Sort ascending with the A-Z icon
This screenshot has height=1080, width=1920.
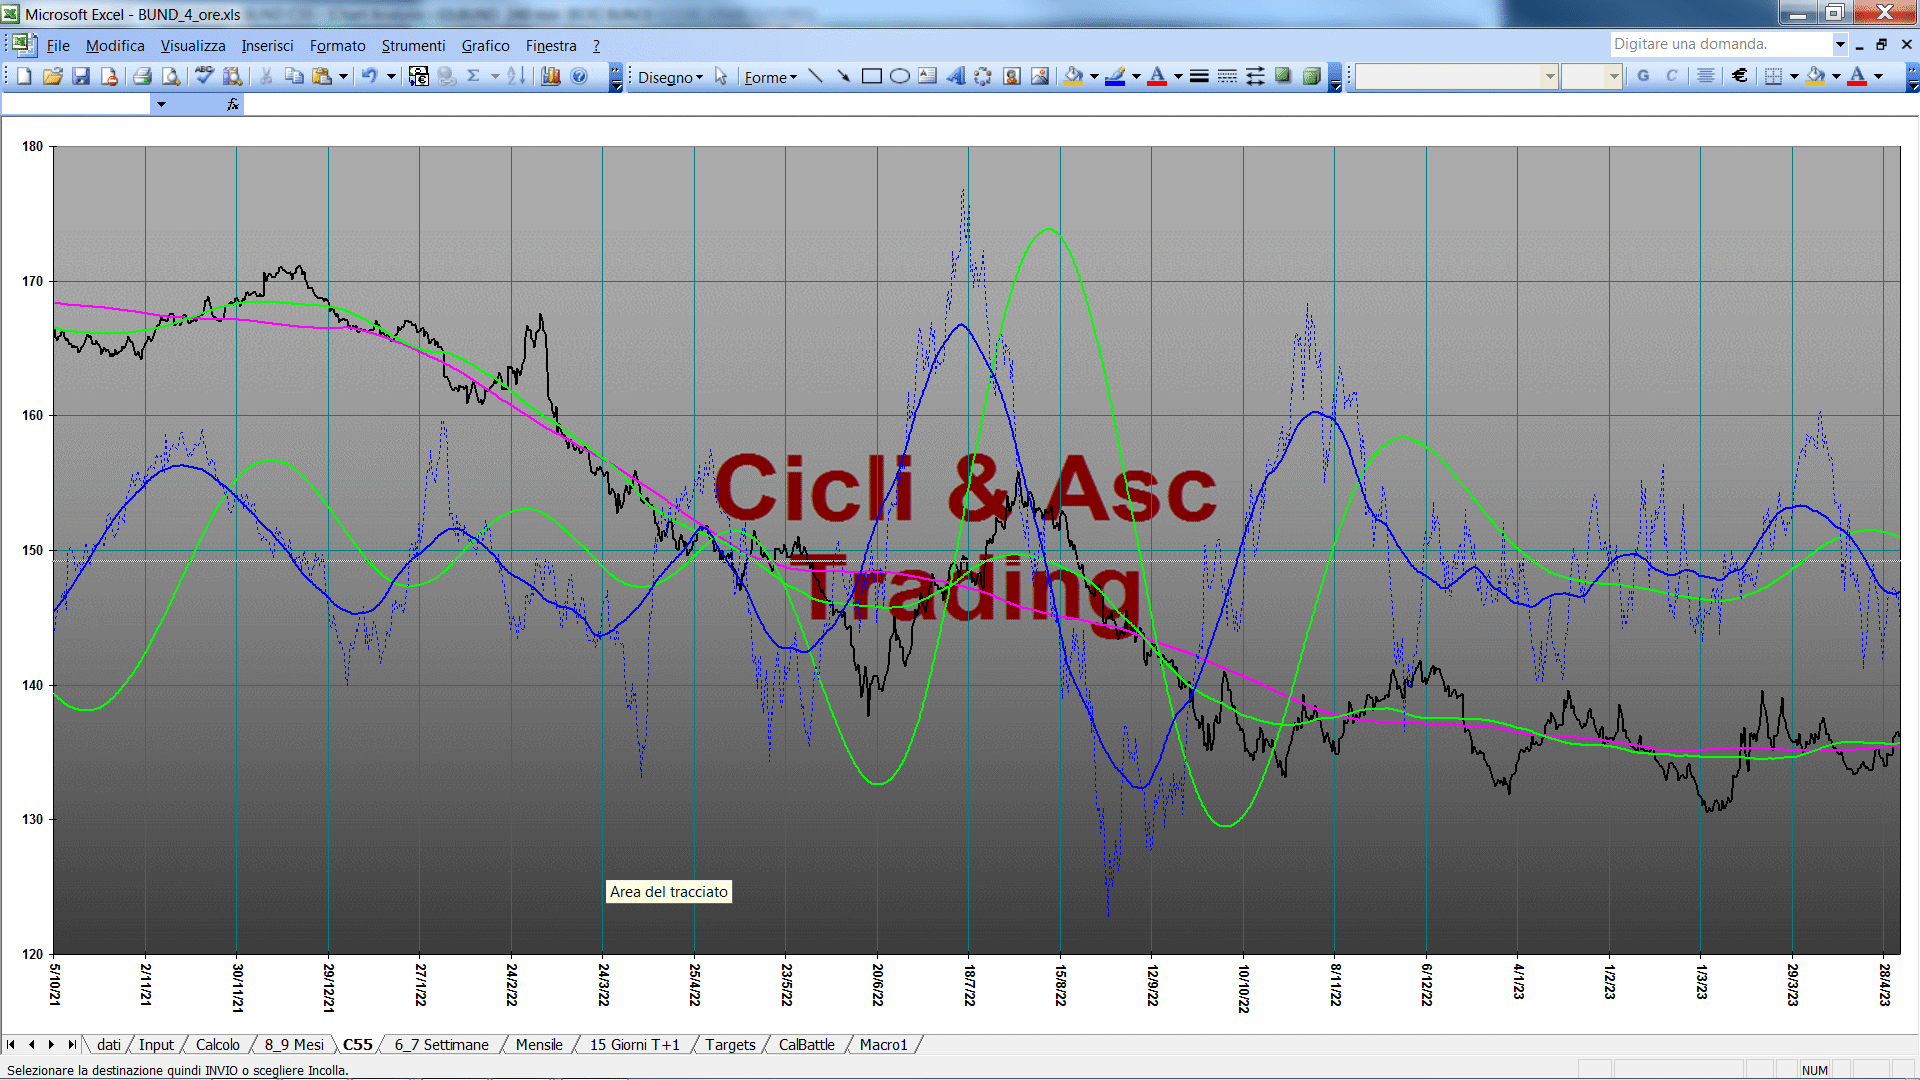click(516, 77)
